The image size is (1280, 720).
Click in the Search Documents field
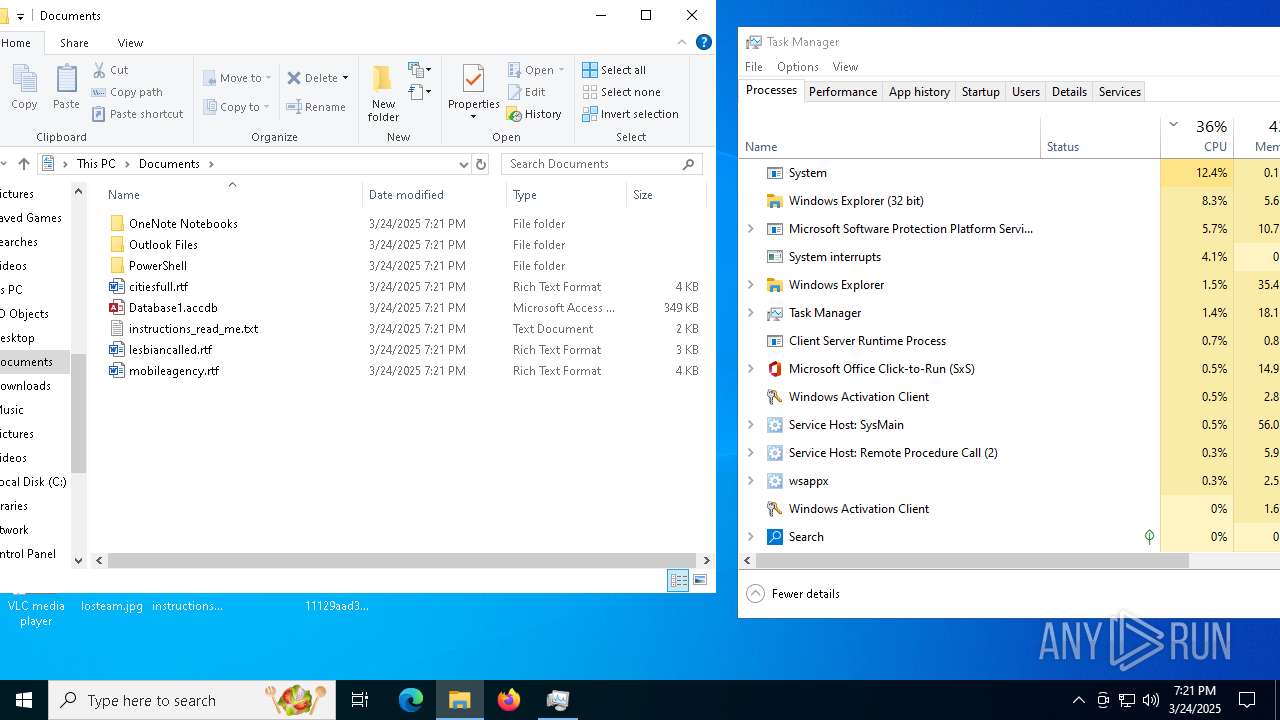(602, 164)
